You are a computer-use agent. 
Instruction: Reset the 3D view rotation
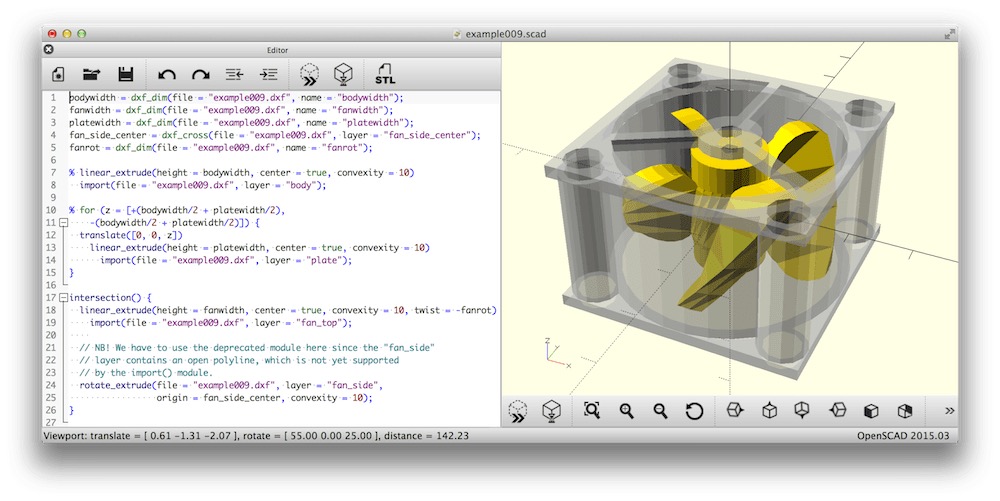point(695,411)
